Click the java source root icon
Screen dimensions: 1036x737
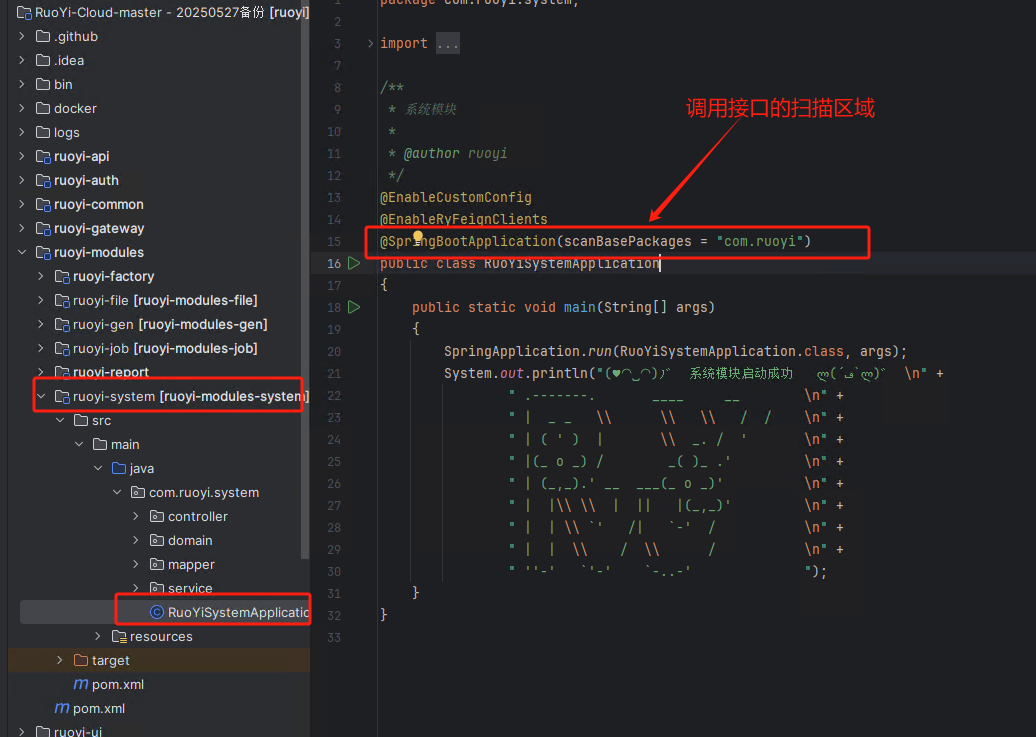120,468
